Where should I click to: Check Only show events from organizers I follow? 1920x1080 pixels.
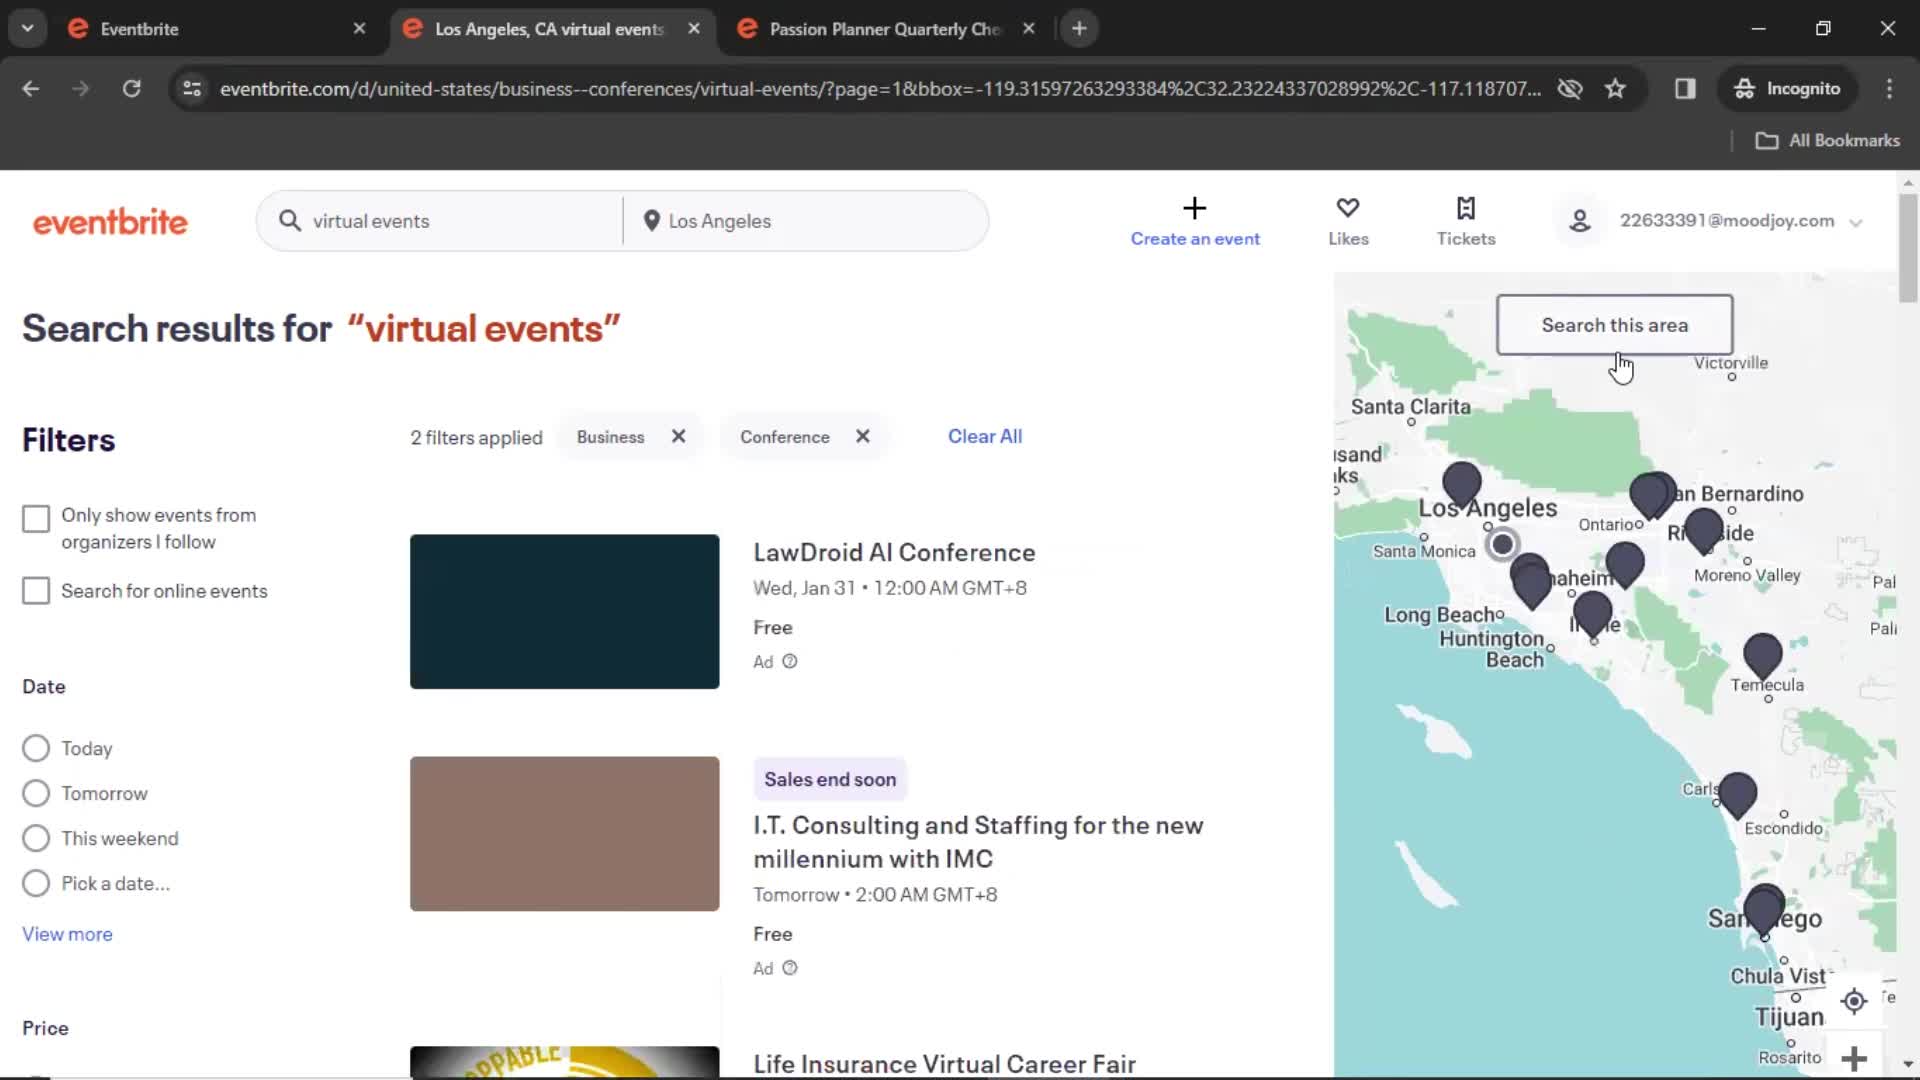36,518
